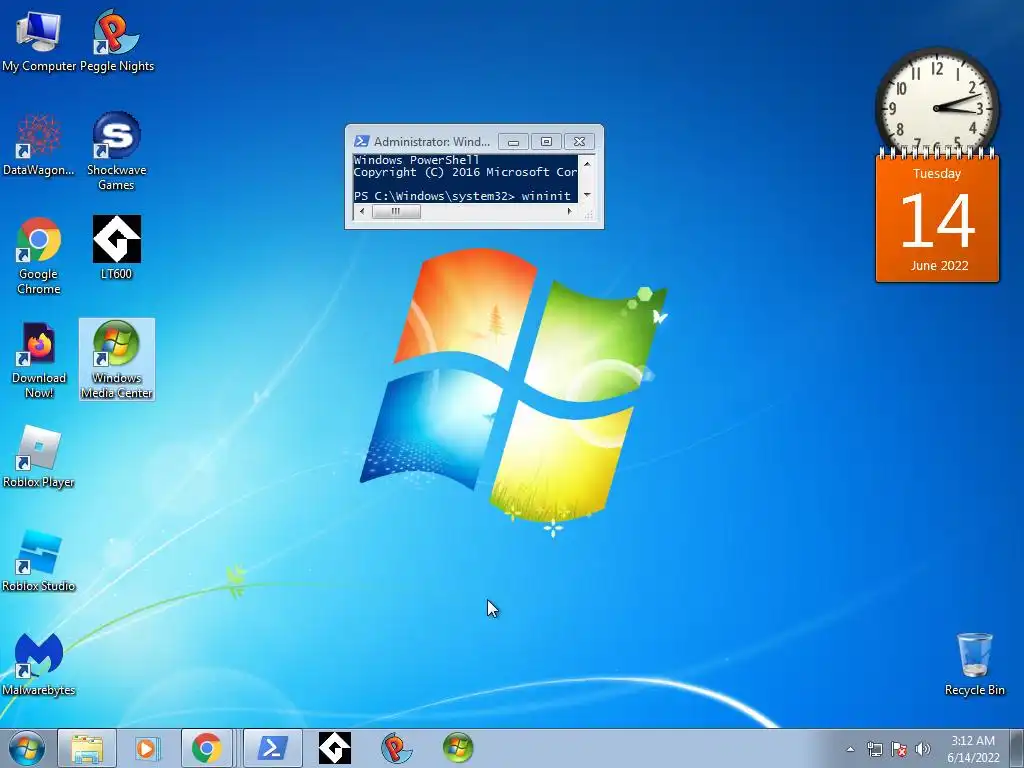Click the PowerShell vertical scroll down arrow
1024x768 pixels.
coord(586,195)
